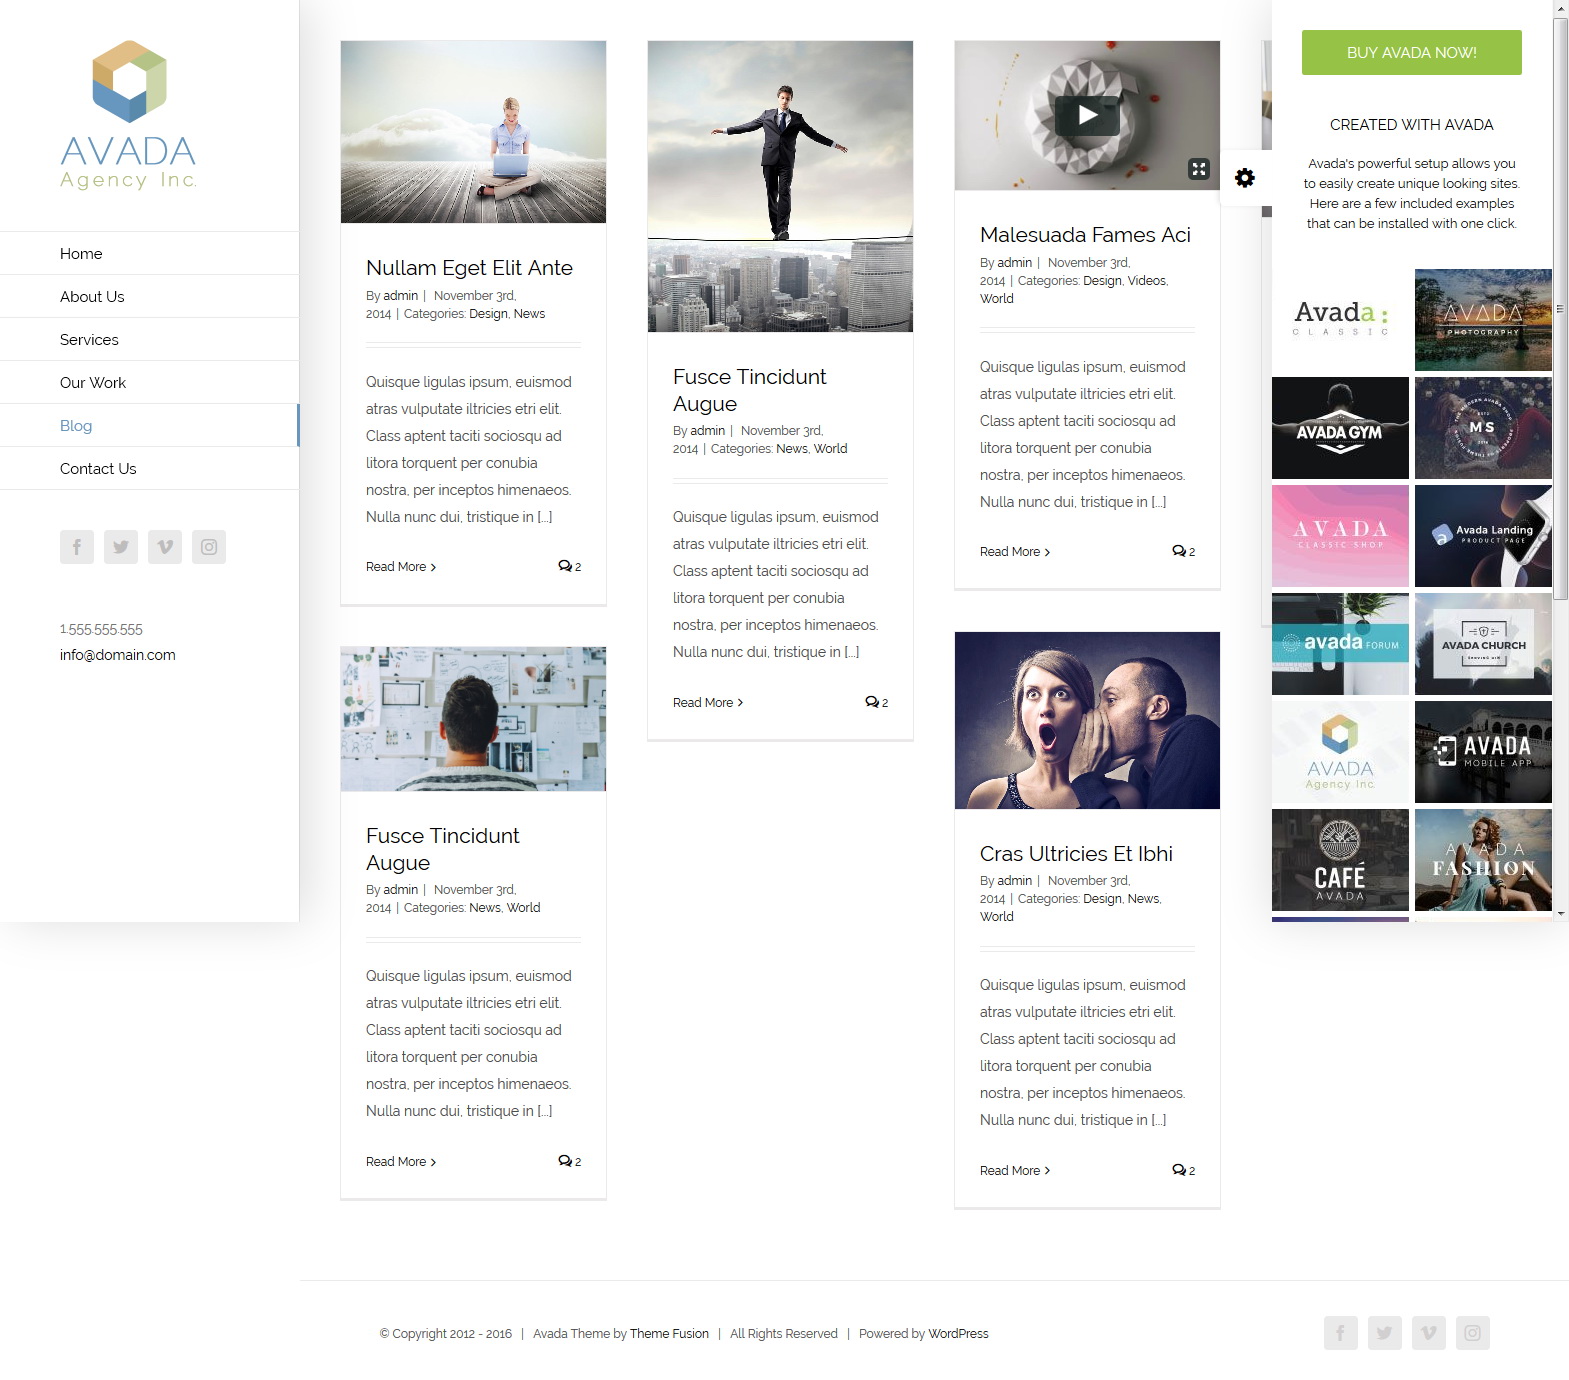
Task: Select the Avada Fashion demo thumbnail
Action: click(x=1483, y=860)
